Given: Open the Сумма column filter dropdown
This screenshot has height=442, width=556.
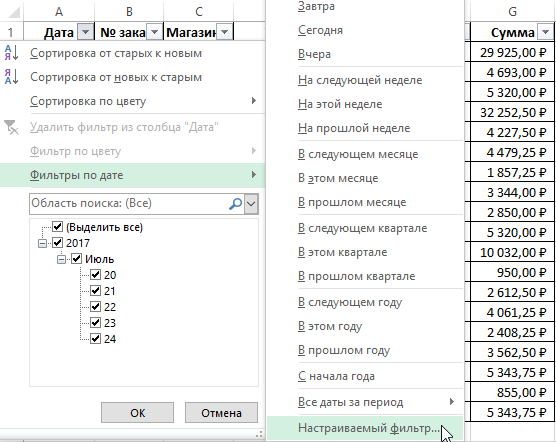Looking at the screenshot, I should click(x=545, y=32).
